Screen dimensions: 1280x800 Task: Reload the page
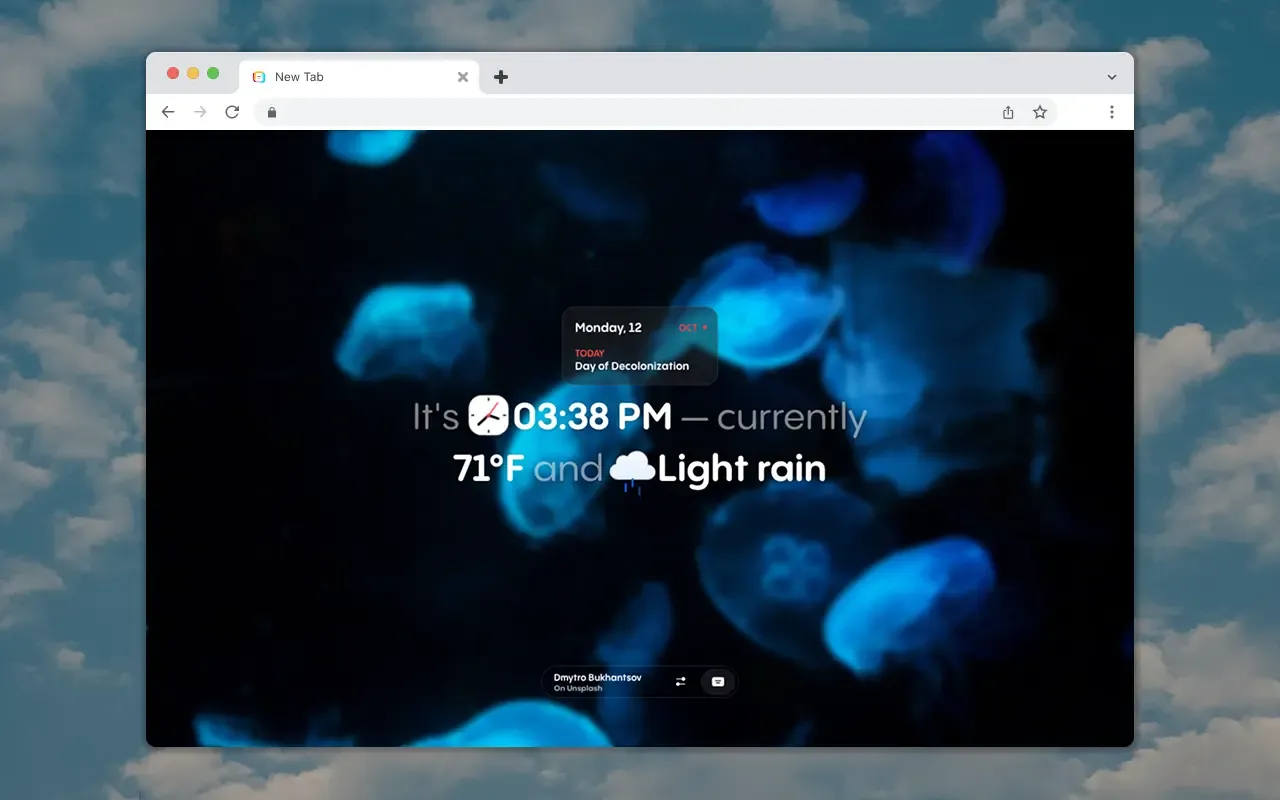coord(232,112)
